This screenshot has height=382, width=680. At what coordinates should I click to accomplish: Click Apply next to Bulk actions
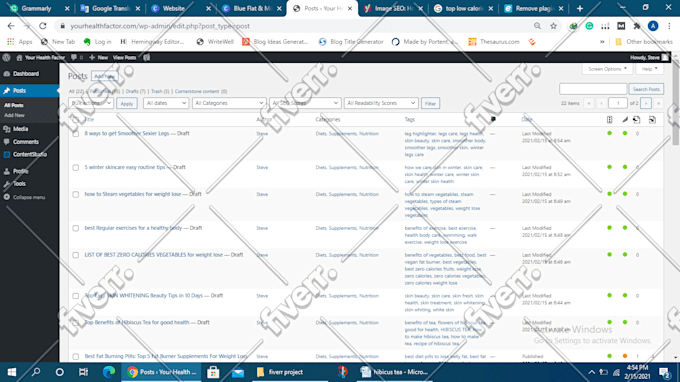tap(127, 103)
